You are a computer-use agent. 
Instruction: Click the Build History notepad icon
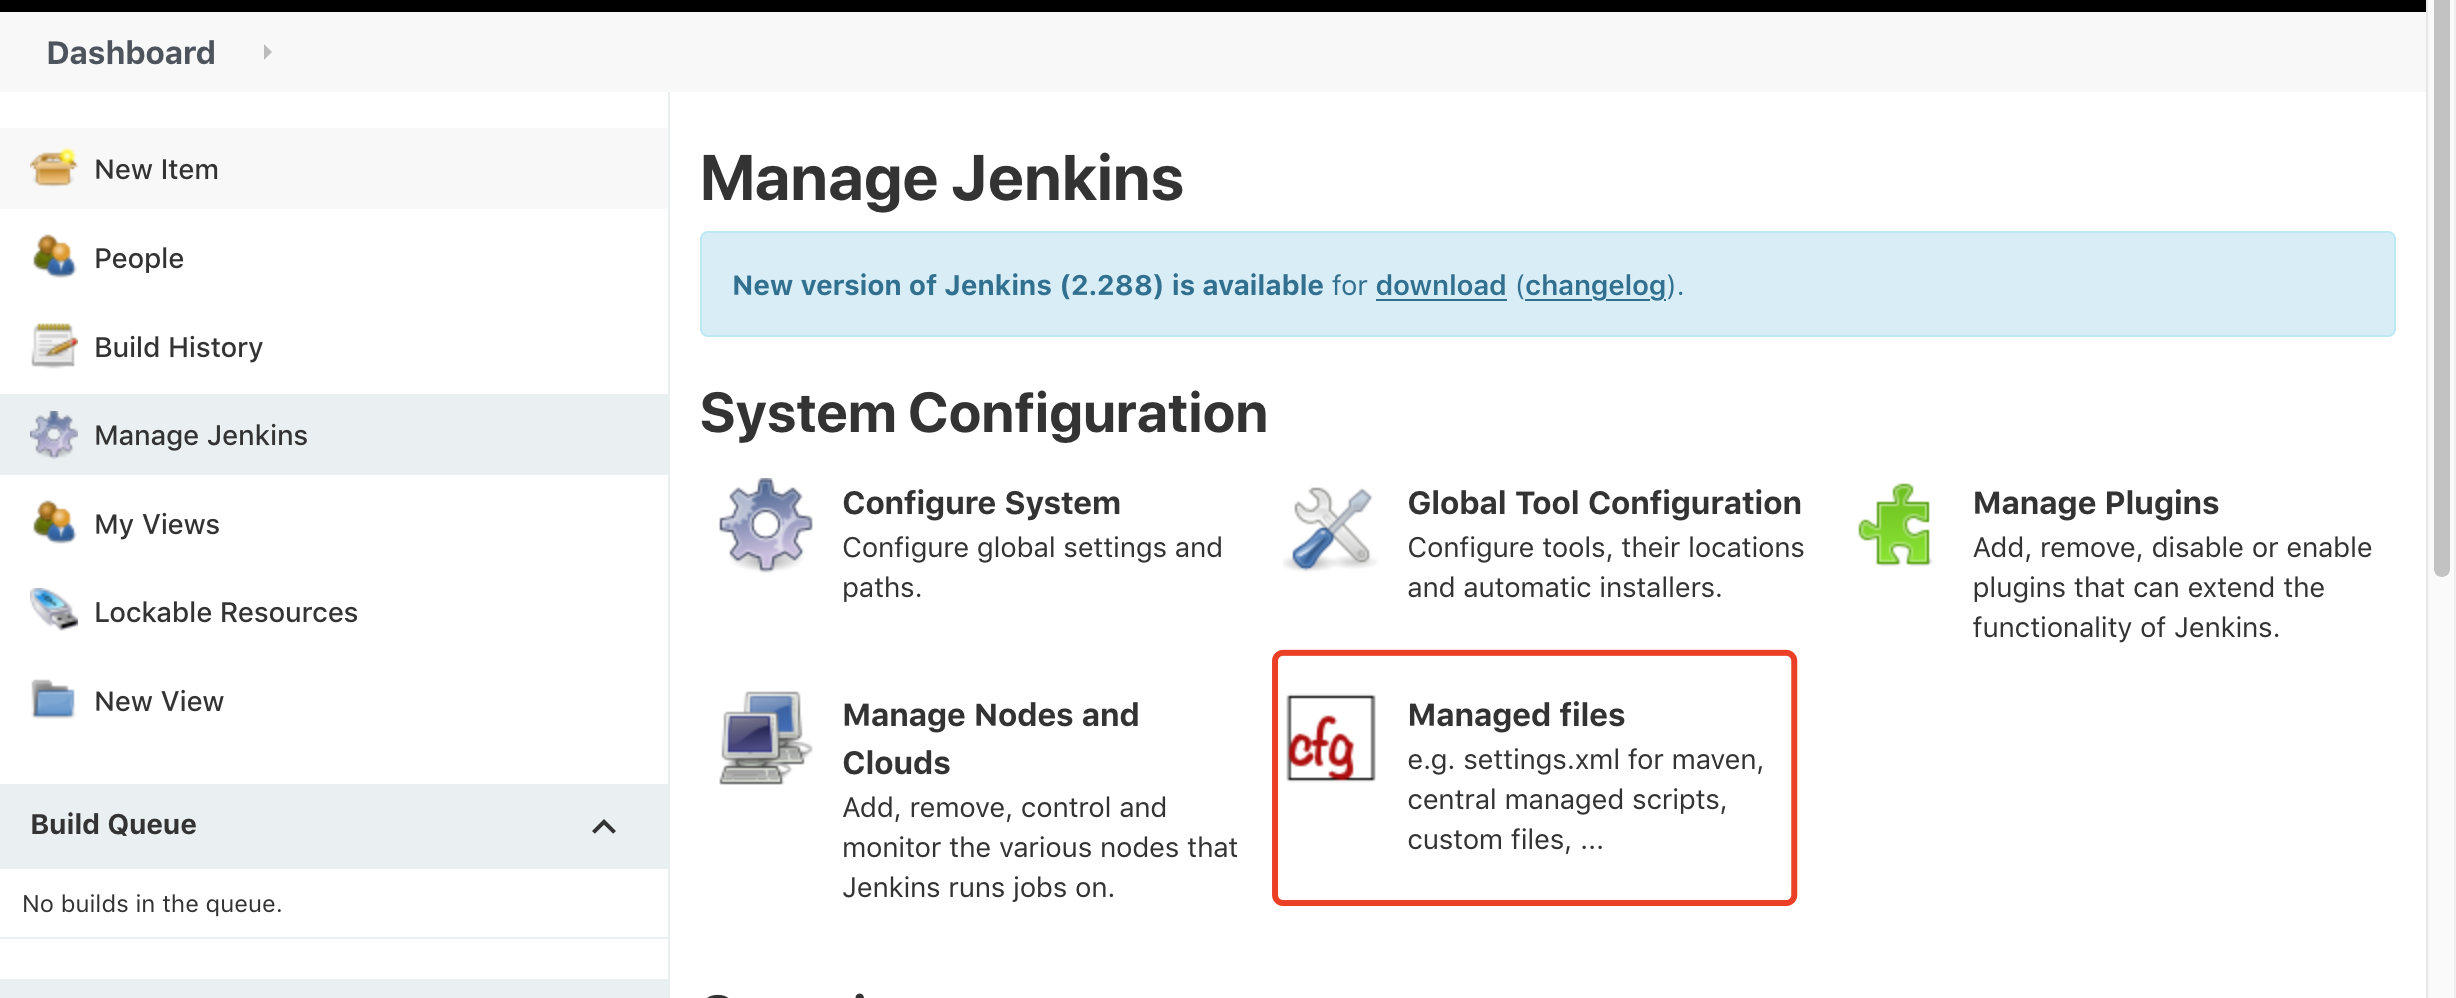tap(54, 346)
